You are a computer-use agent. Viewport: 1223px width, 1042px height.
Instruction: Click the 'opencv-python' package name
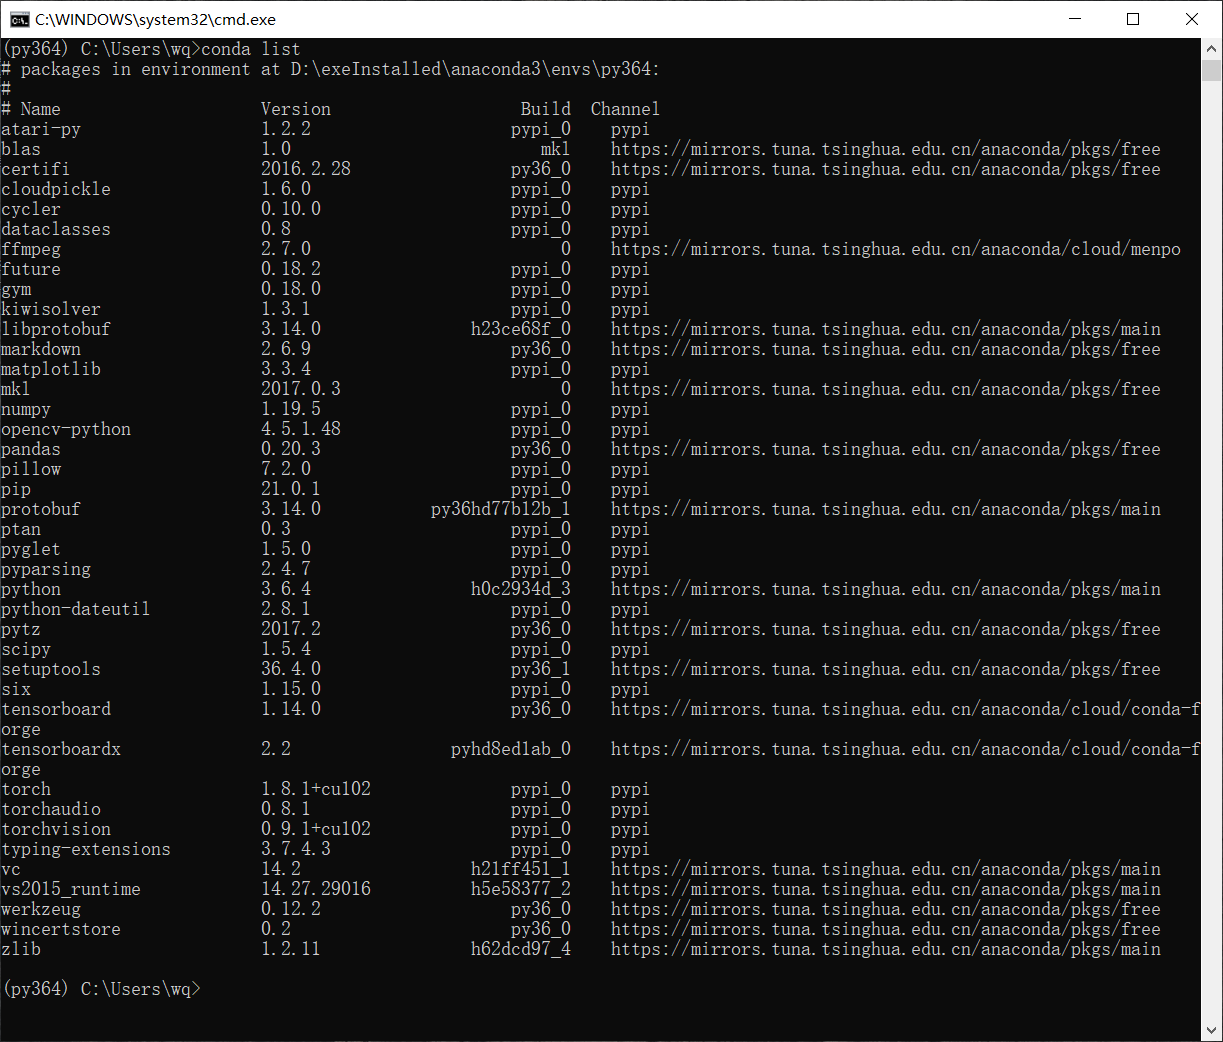point(66,429)
